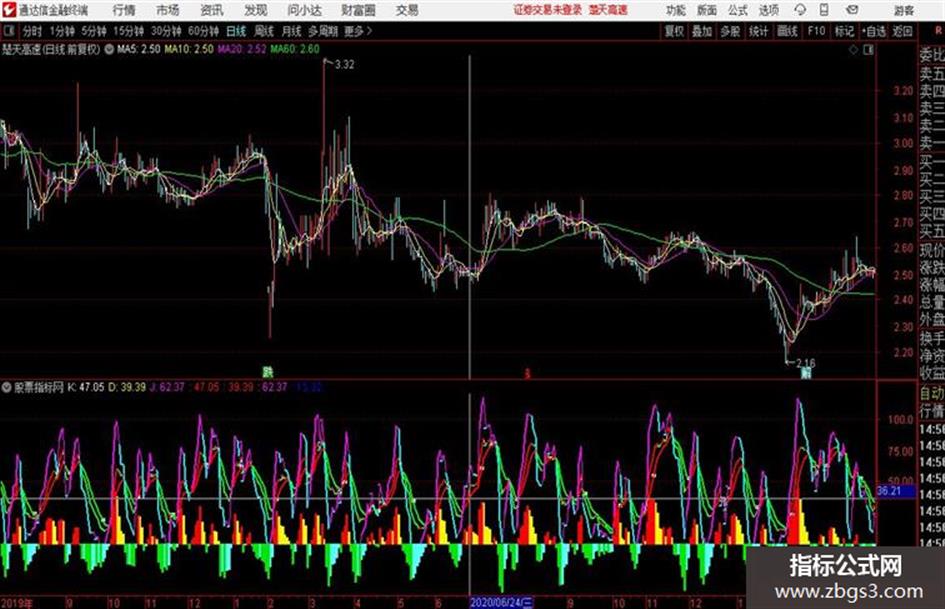
Task: Click the green 跌 marker under the chart
Action: 267,372
